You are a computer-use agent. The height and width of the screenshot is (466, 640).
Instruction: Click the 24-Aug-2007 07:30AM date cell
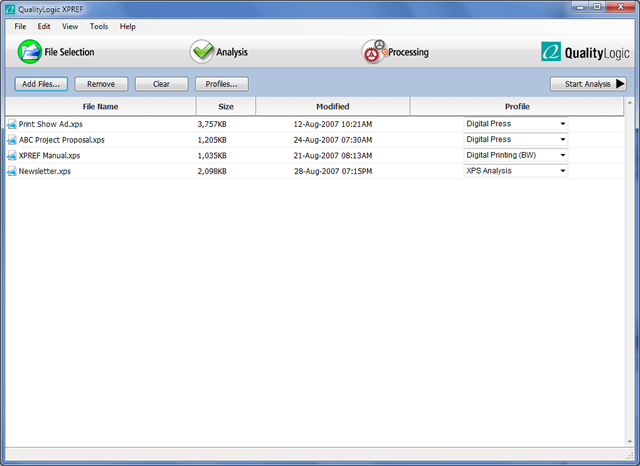(x=333, y=140)
